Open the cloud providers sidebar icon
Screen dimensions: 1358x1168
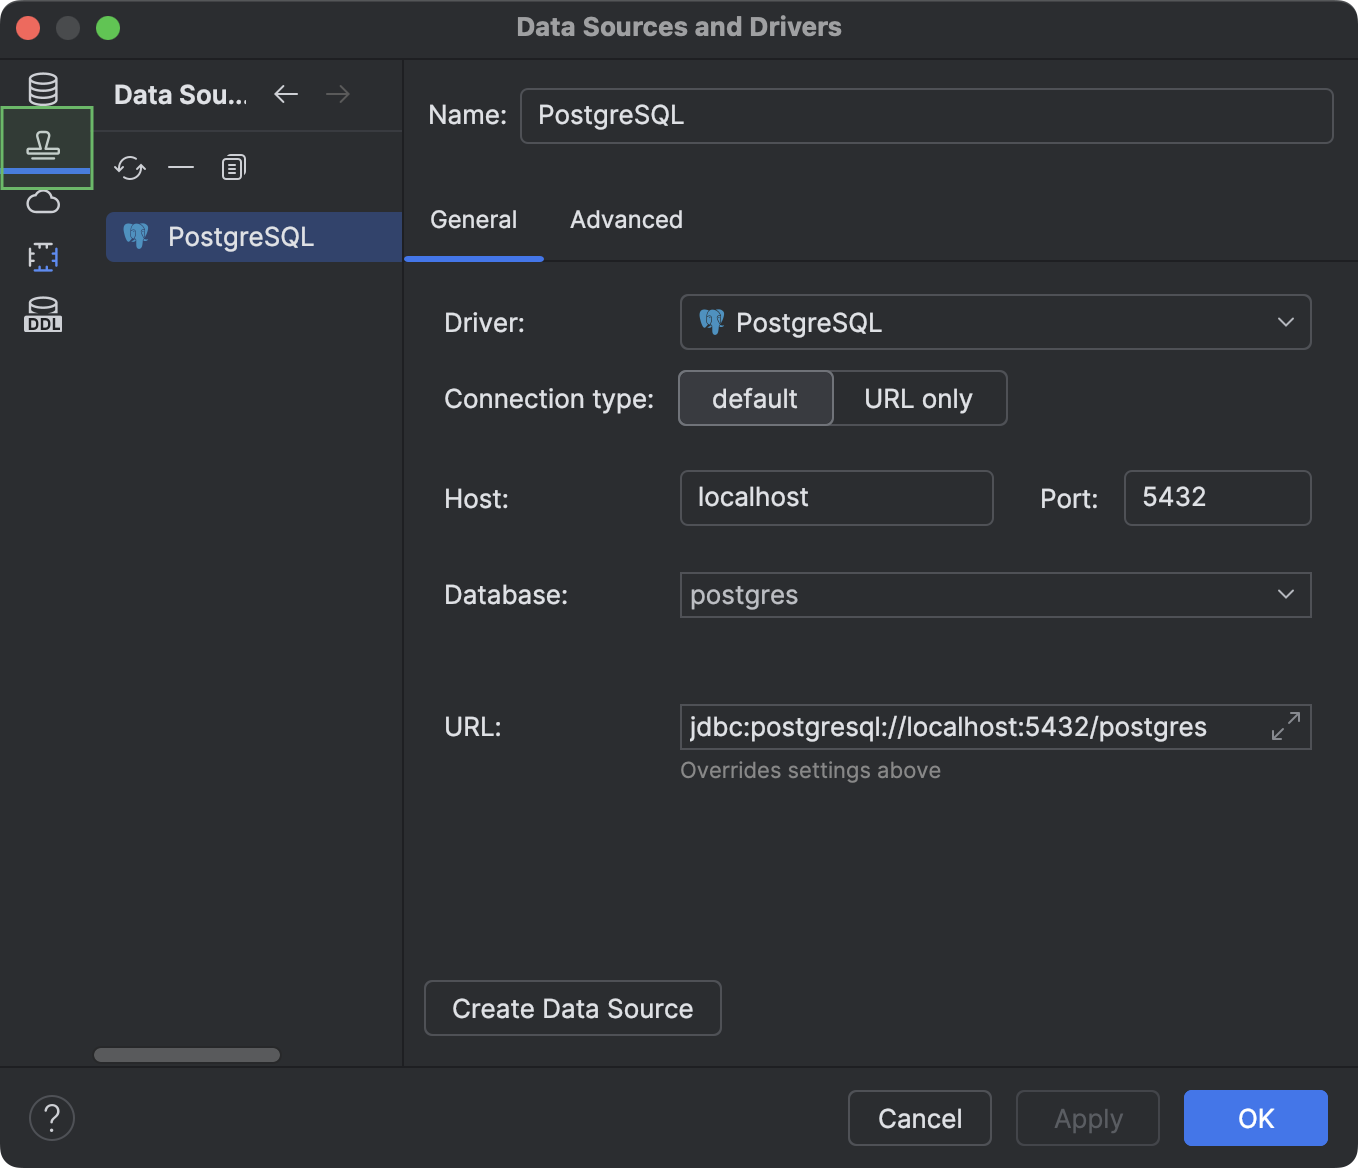pos(43,202)
